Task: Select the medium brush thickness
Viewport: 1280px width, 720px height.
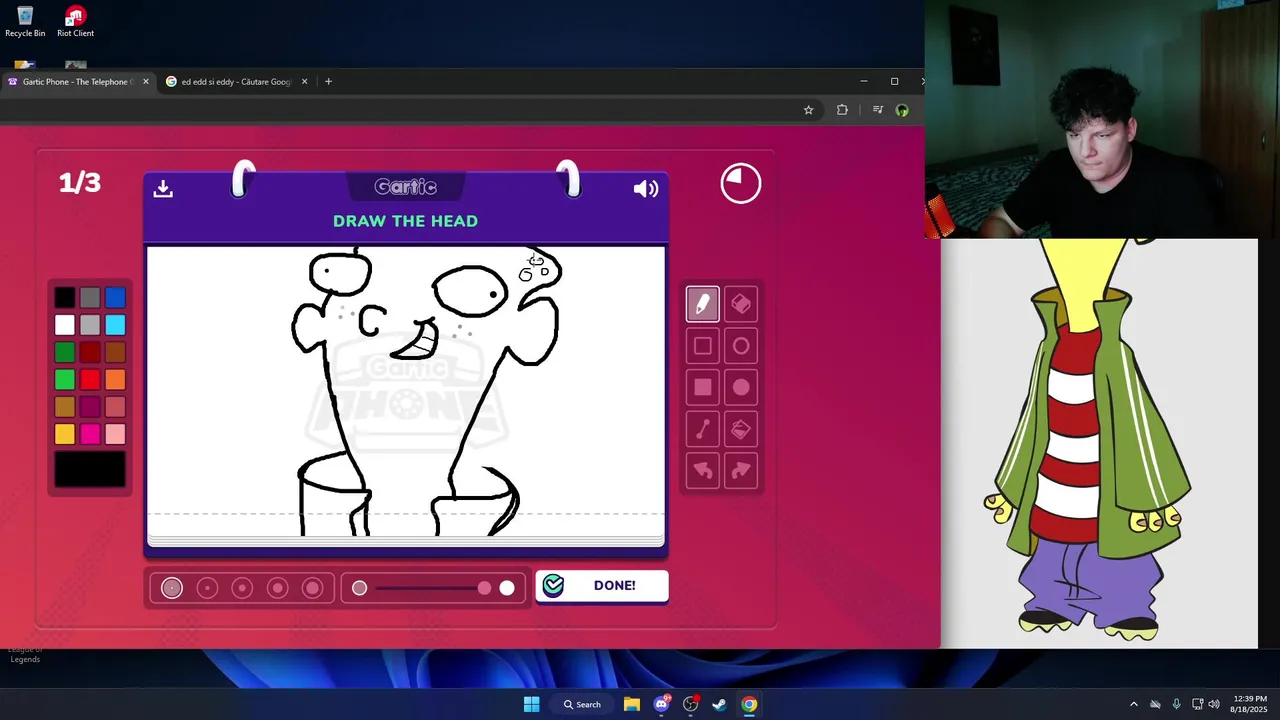Action: coord(242,588)
